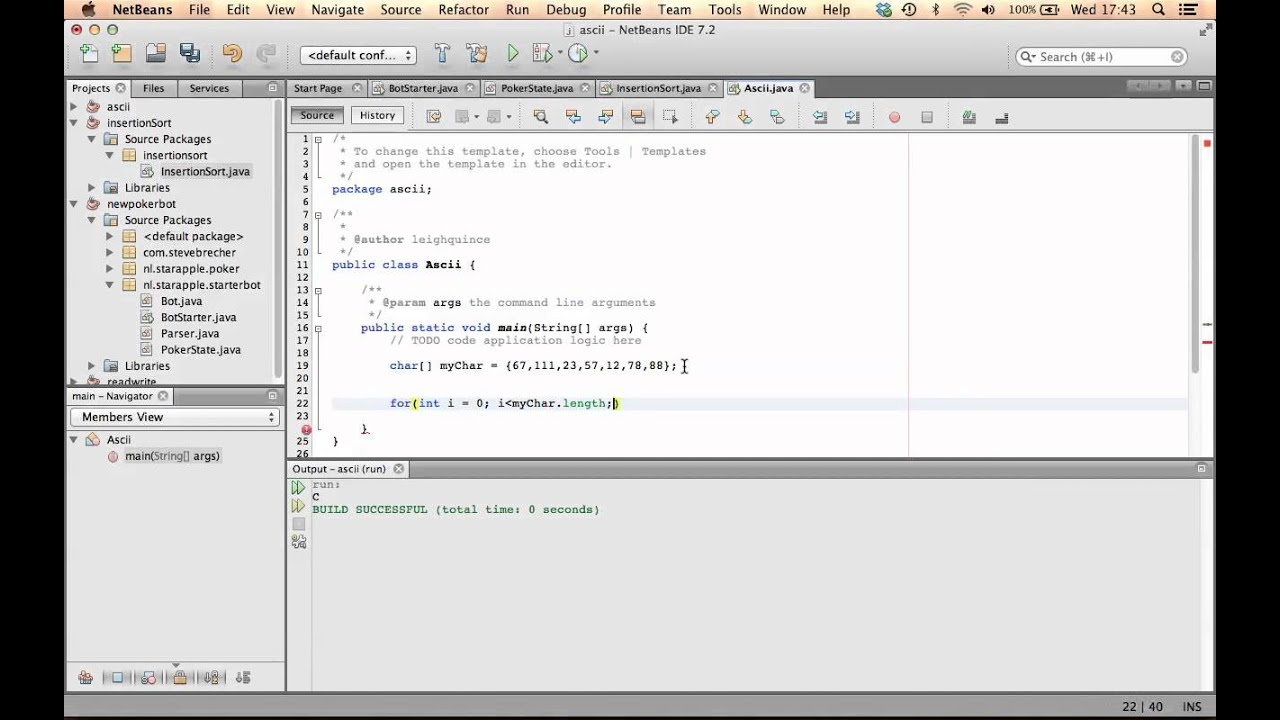
Task: Open the PokerState.java editor tab
Action: tap(537, 88)
